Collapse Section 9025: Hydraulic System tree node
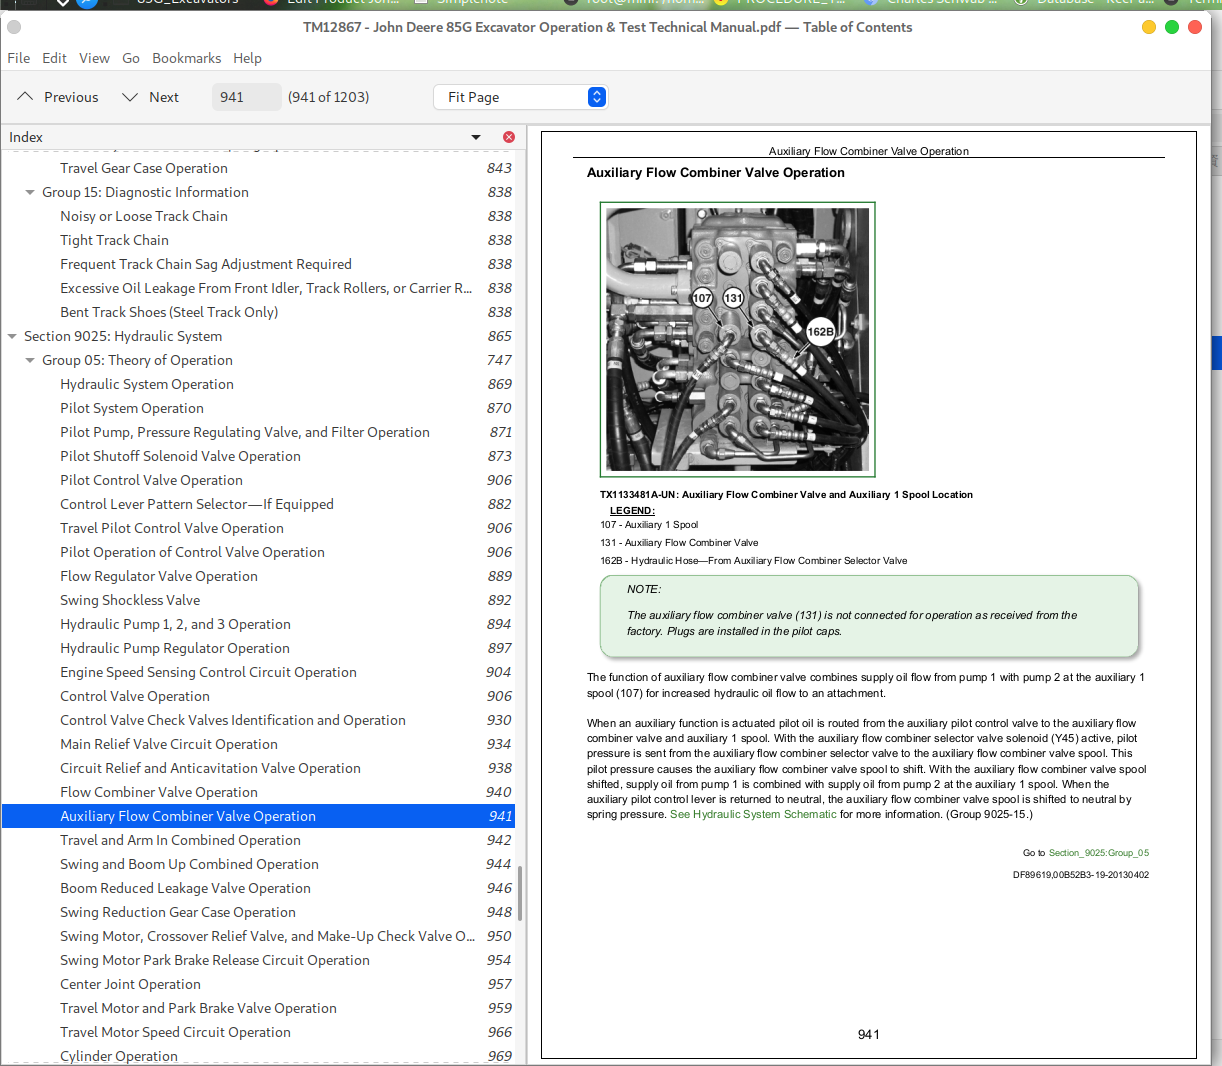This screenshot has height=1066, width=1222. [12, 337]
